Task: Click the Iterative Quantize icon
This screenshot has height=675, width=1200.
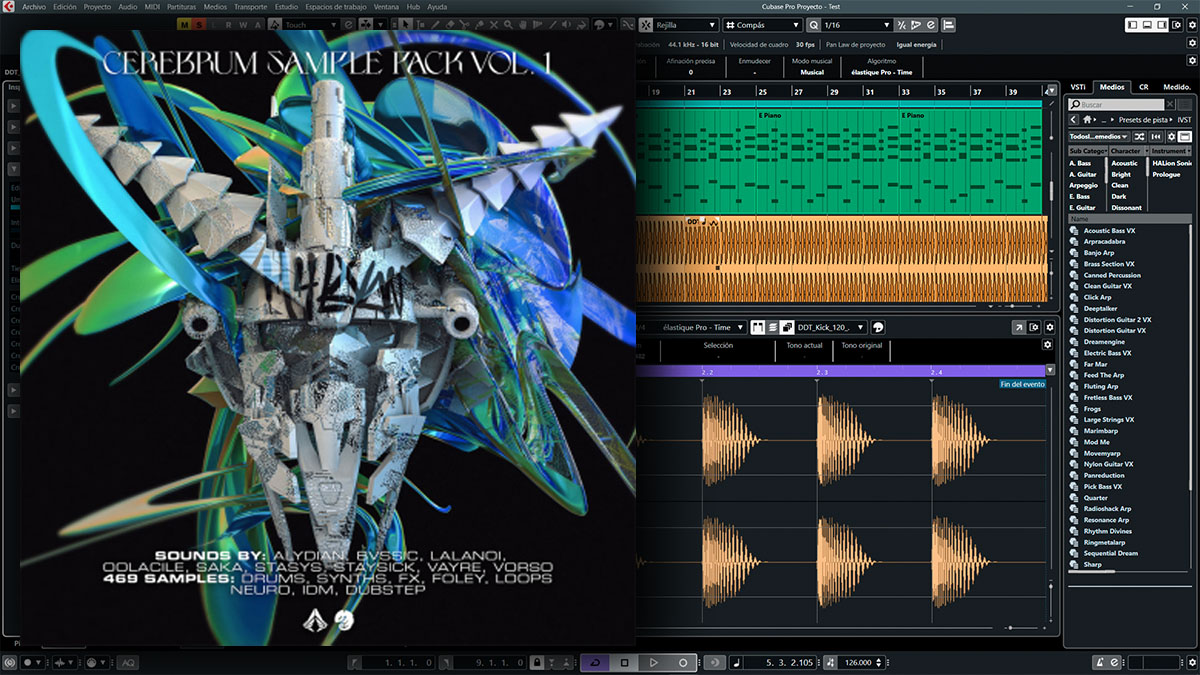Action: click(902, 24)
